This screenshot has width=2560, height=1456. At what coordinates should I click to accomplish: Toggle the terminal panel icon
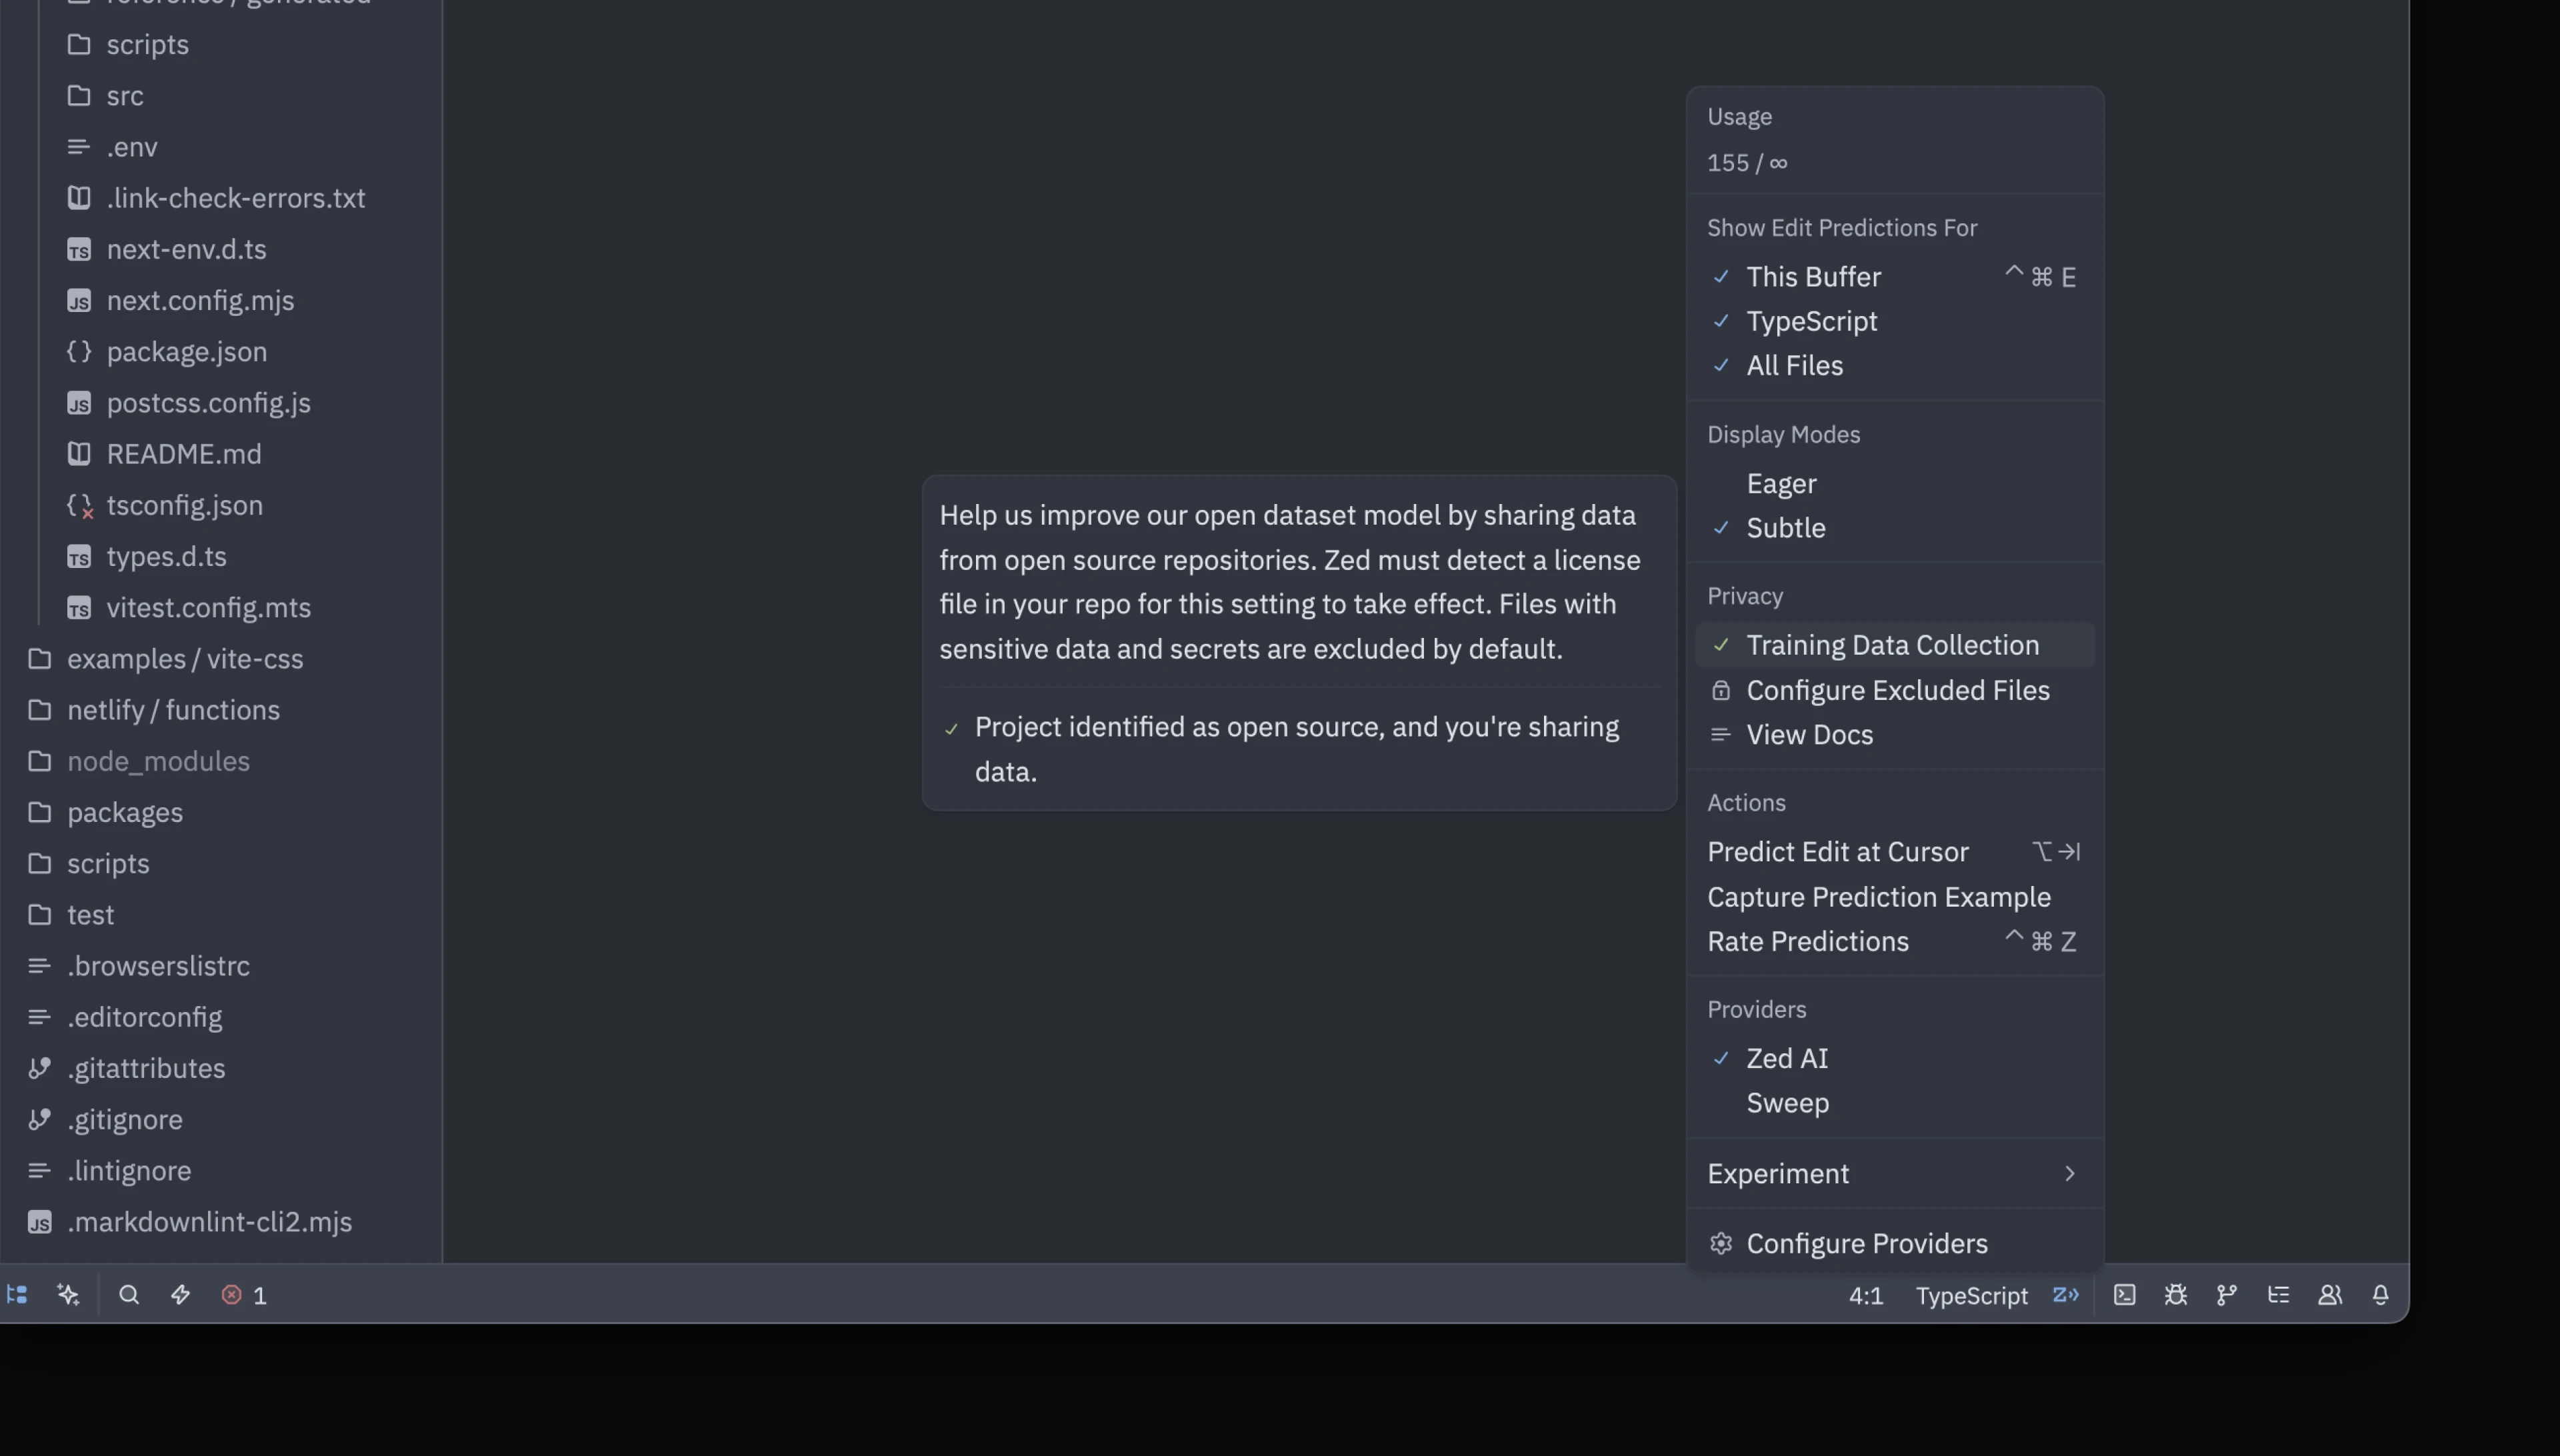pyautogui.click(x=2123, y=1295)
